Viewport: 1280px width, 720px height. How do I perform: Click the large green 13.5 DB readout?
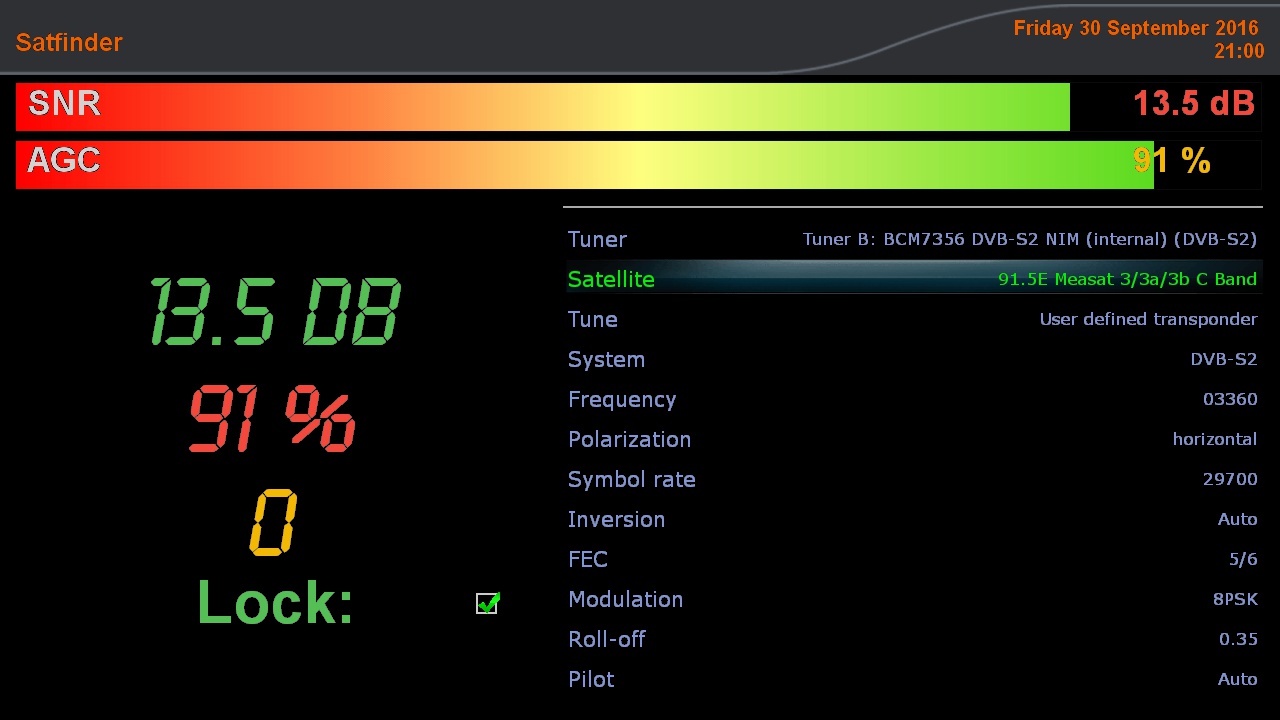click(x=275, y=312)
